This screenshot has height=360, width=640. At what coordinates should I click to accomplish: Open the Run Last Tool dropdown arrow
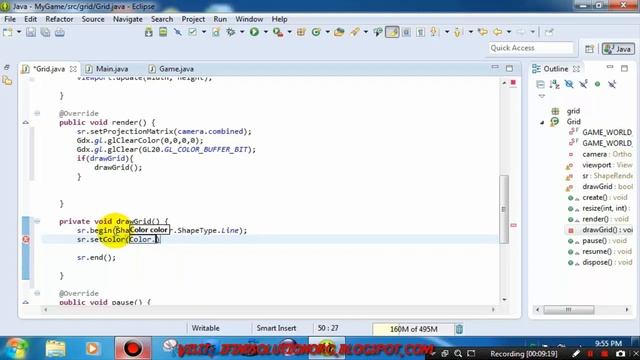click(289, 32)
